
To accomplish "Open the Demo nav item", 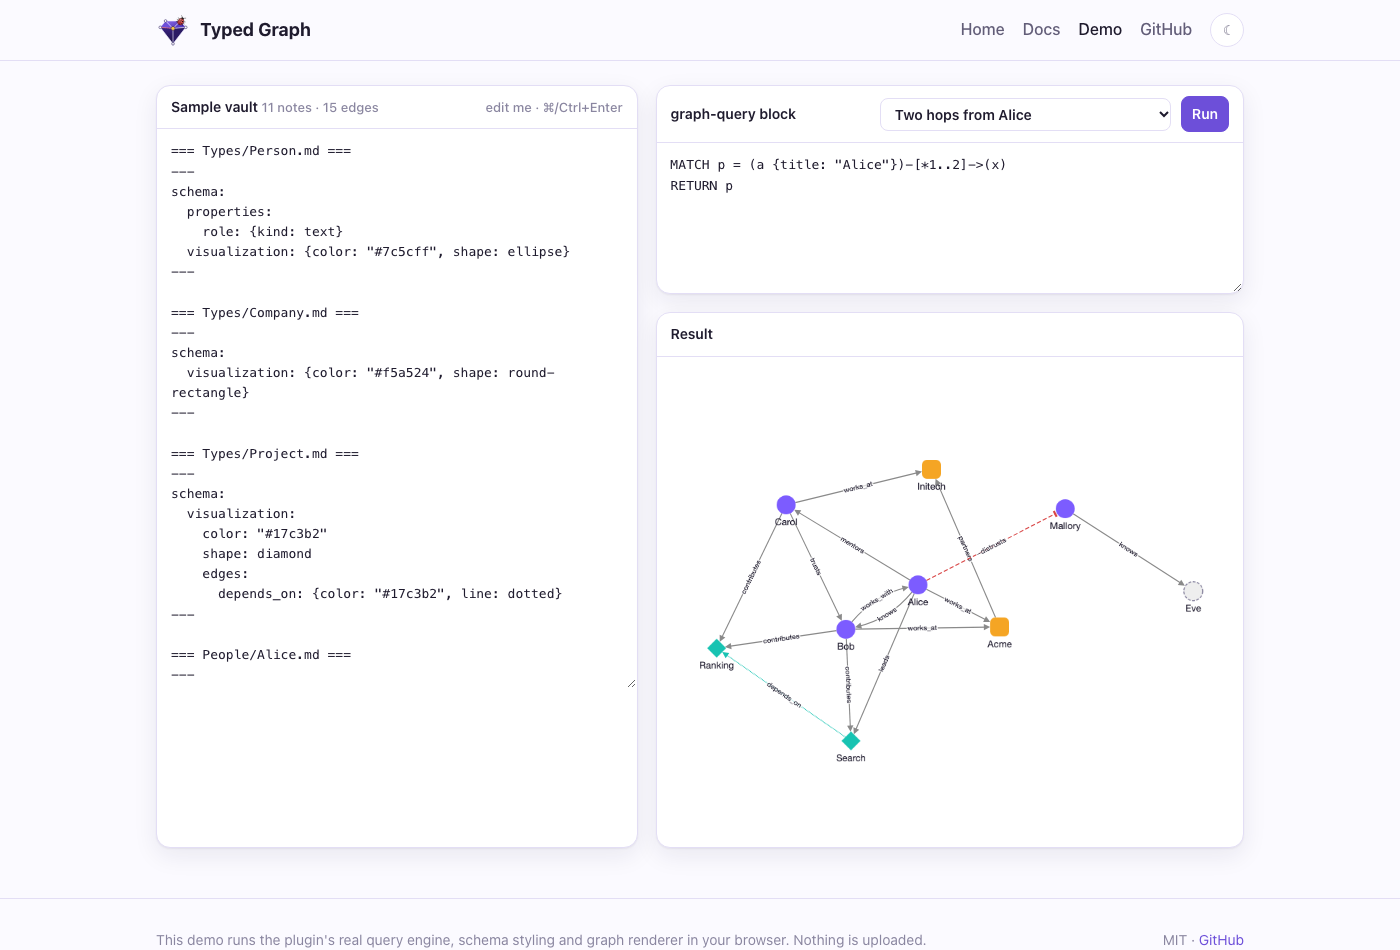I will pyautogui.click(x=1100, y=30).
